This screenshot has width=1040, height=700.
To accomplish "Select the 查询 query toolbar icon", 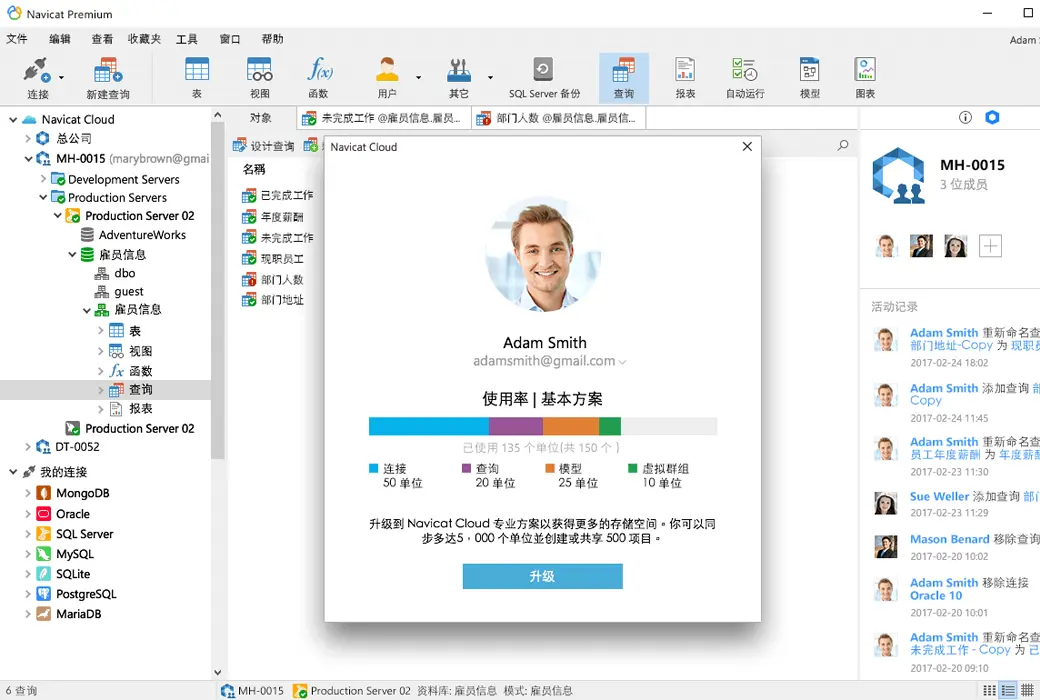I will (623, 78).
